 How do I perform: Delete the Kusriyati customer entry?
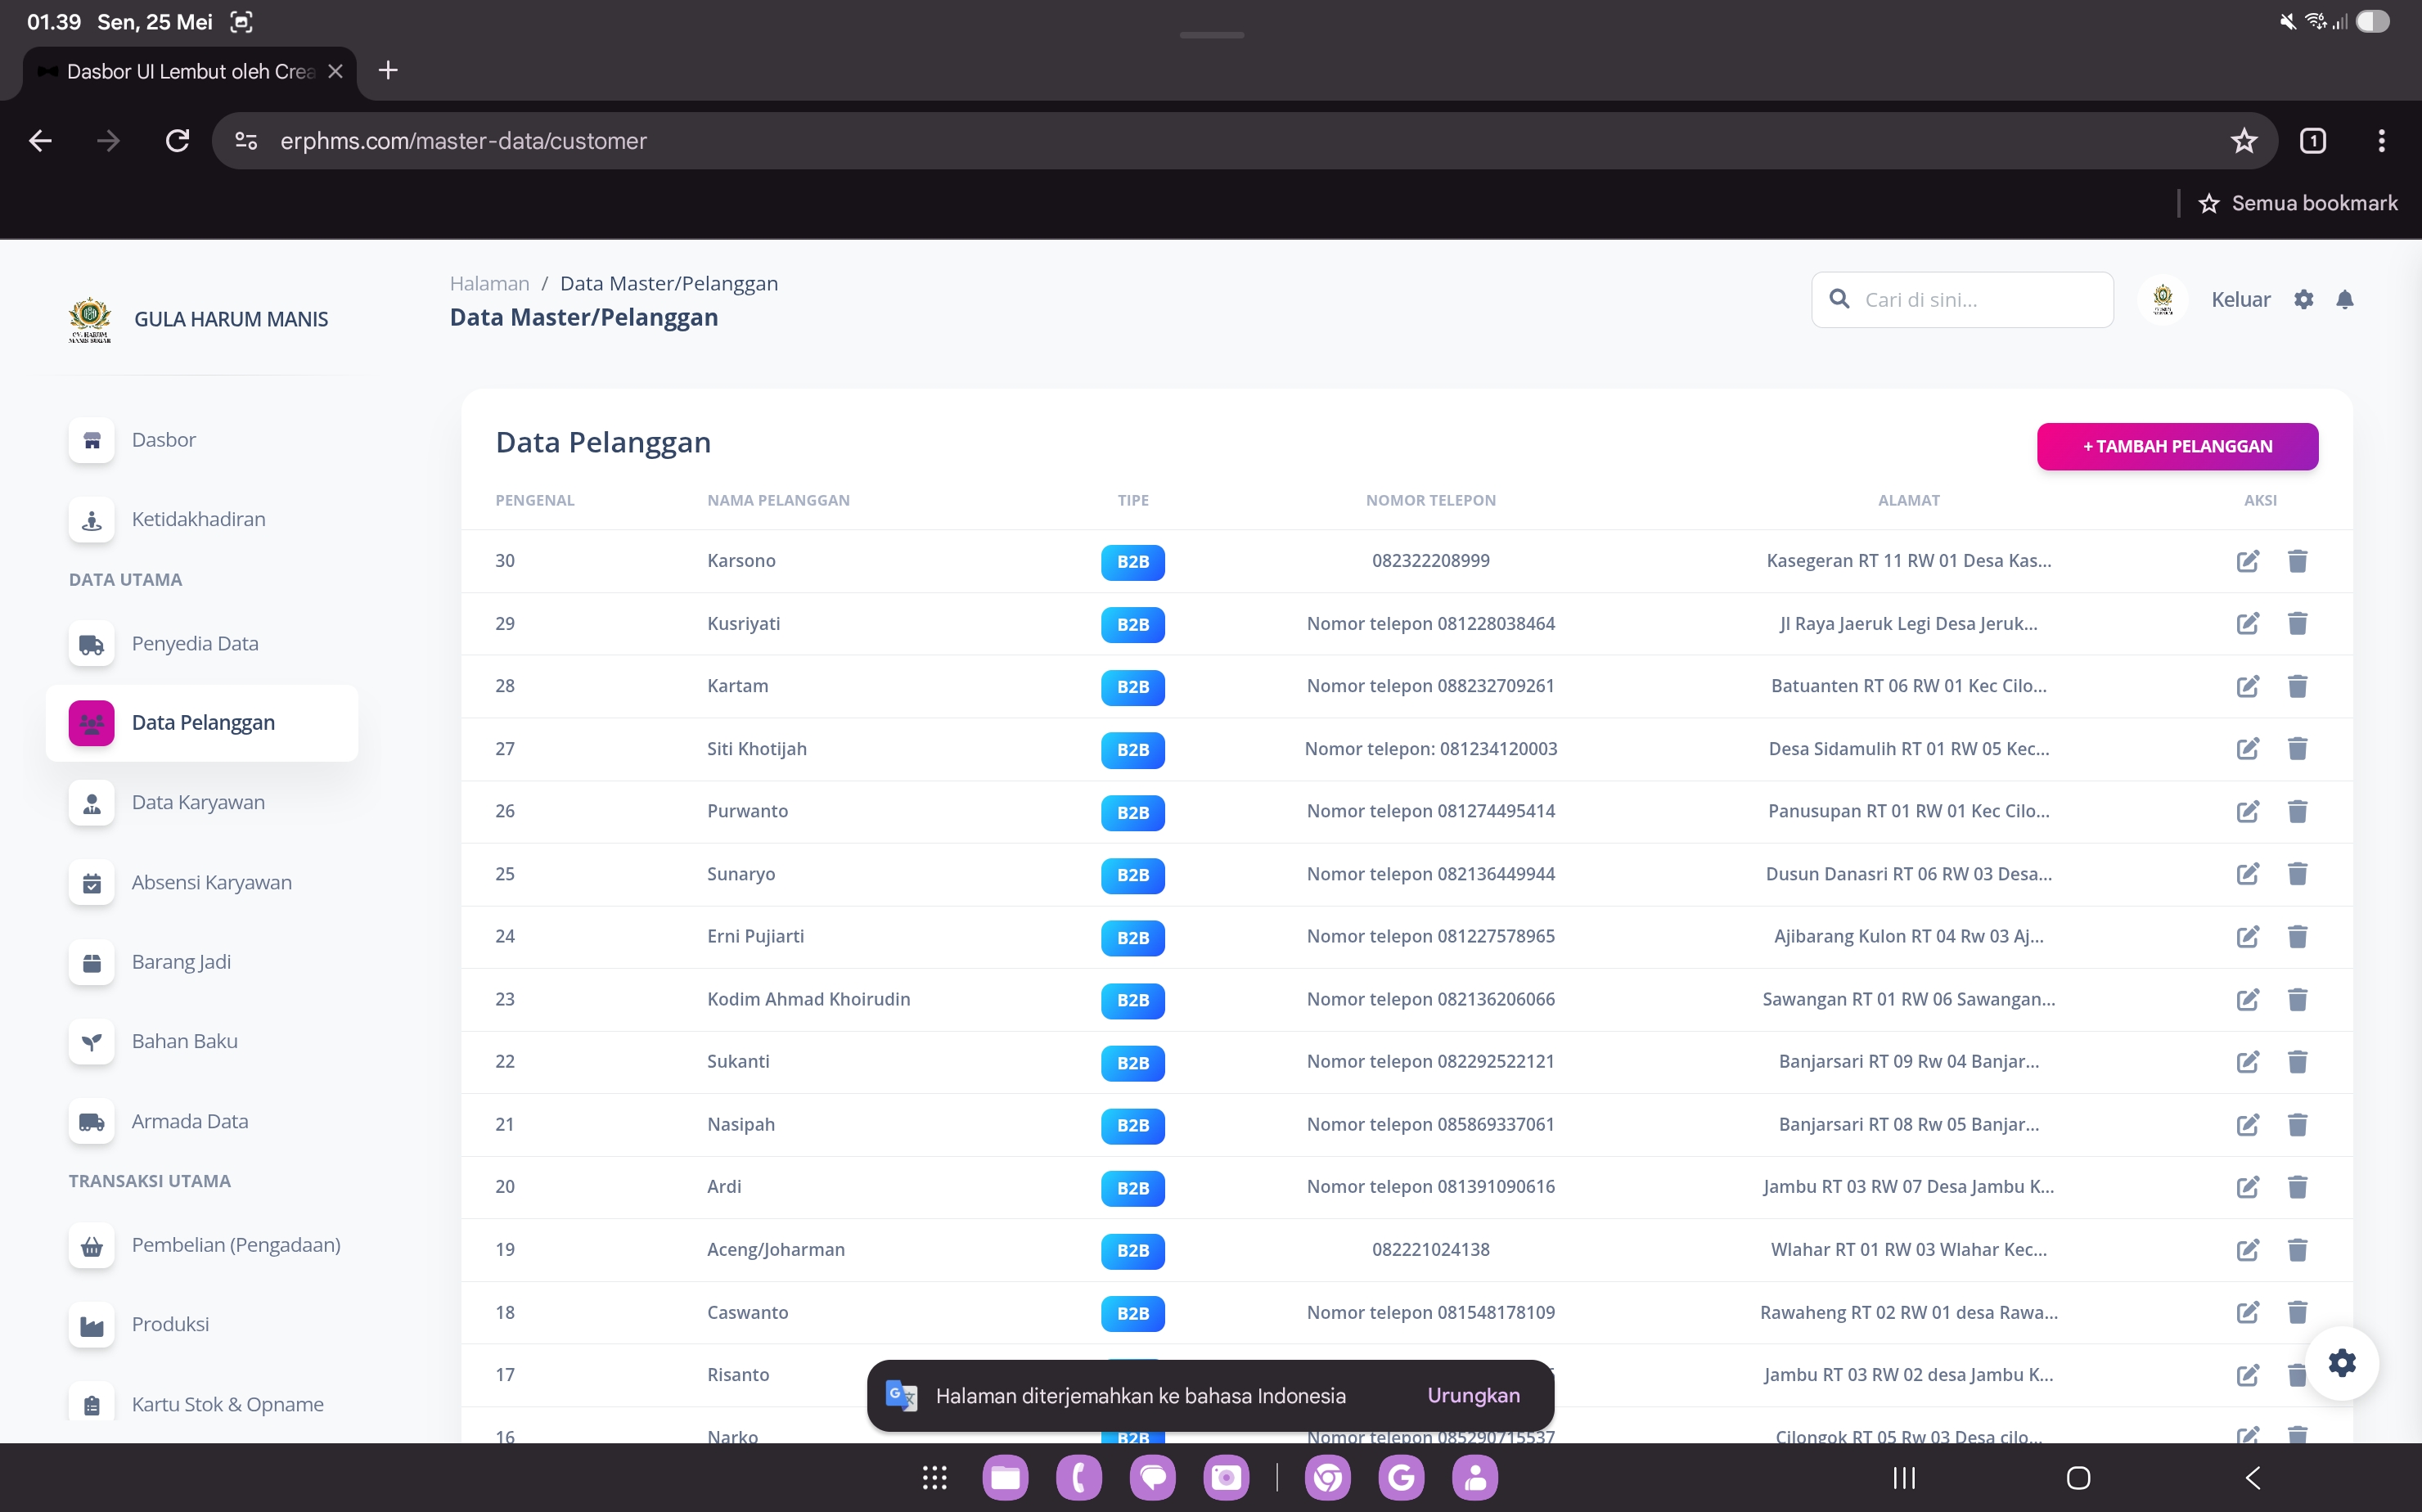(x=2297, y=624)
